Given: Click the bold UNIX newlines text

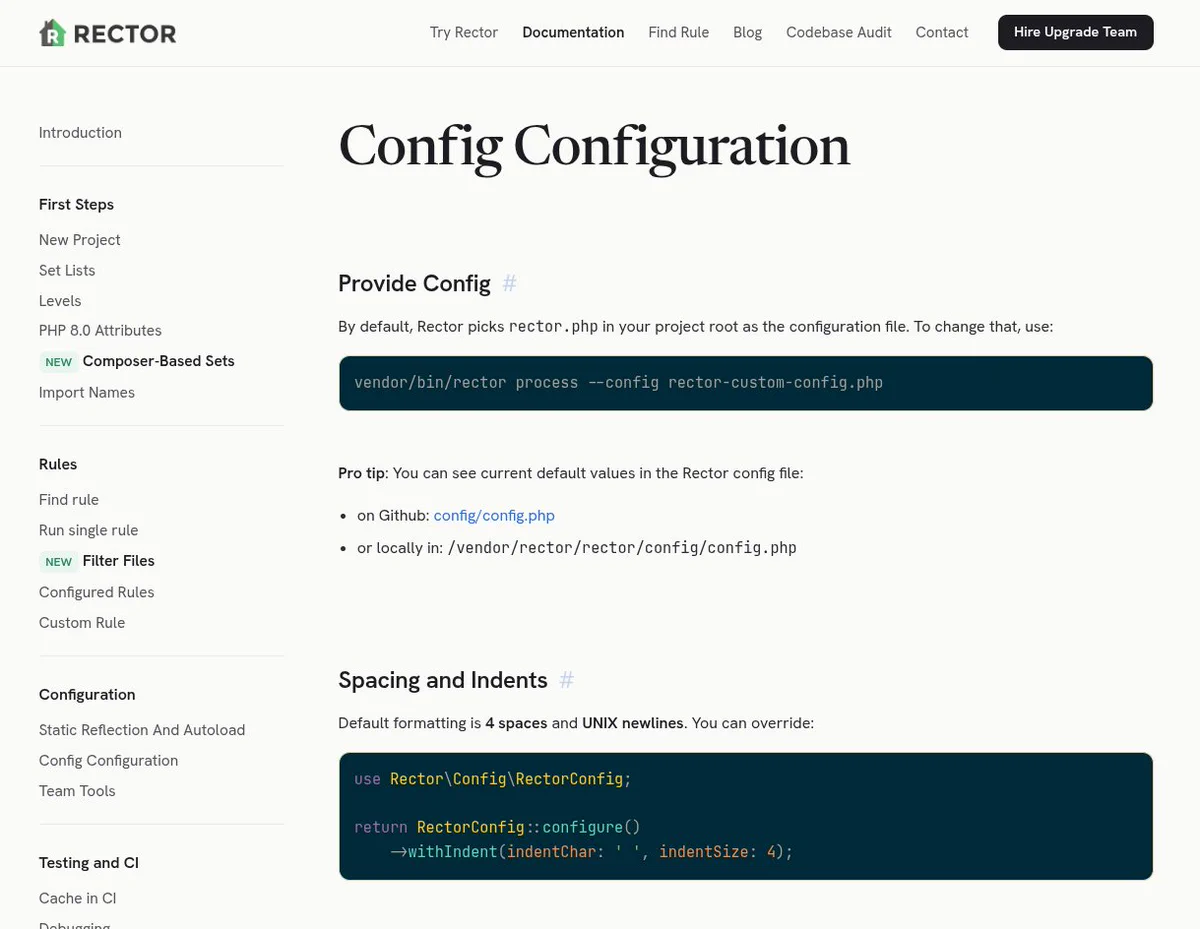Looking at the screenshot, I should [633, 723].
